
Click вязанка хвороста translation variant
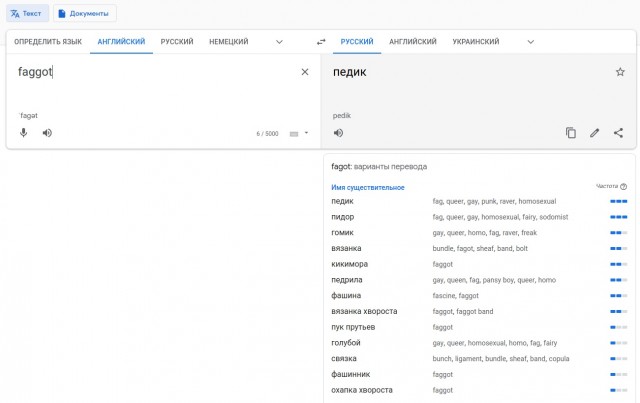[x=364, y=311]
